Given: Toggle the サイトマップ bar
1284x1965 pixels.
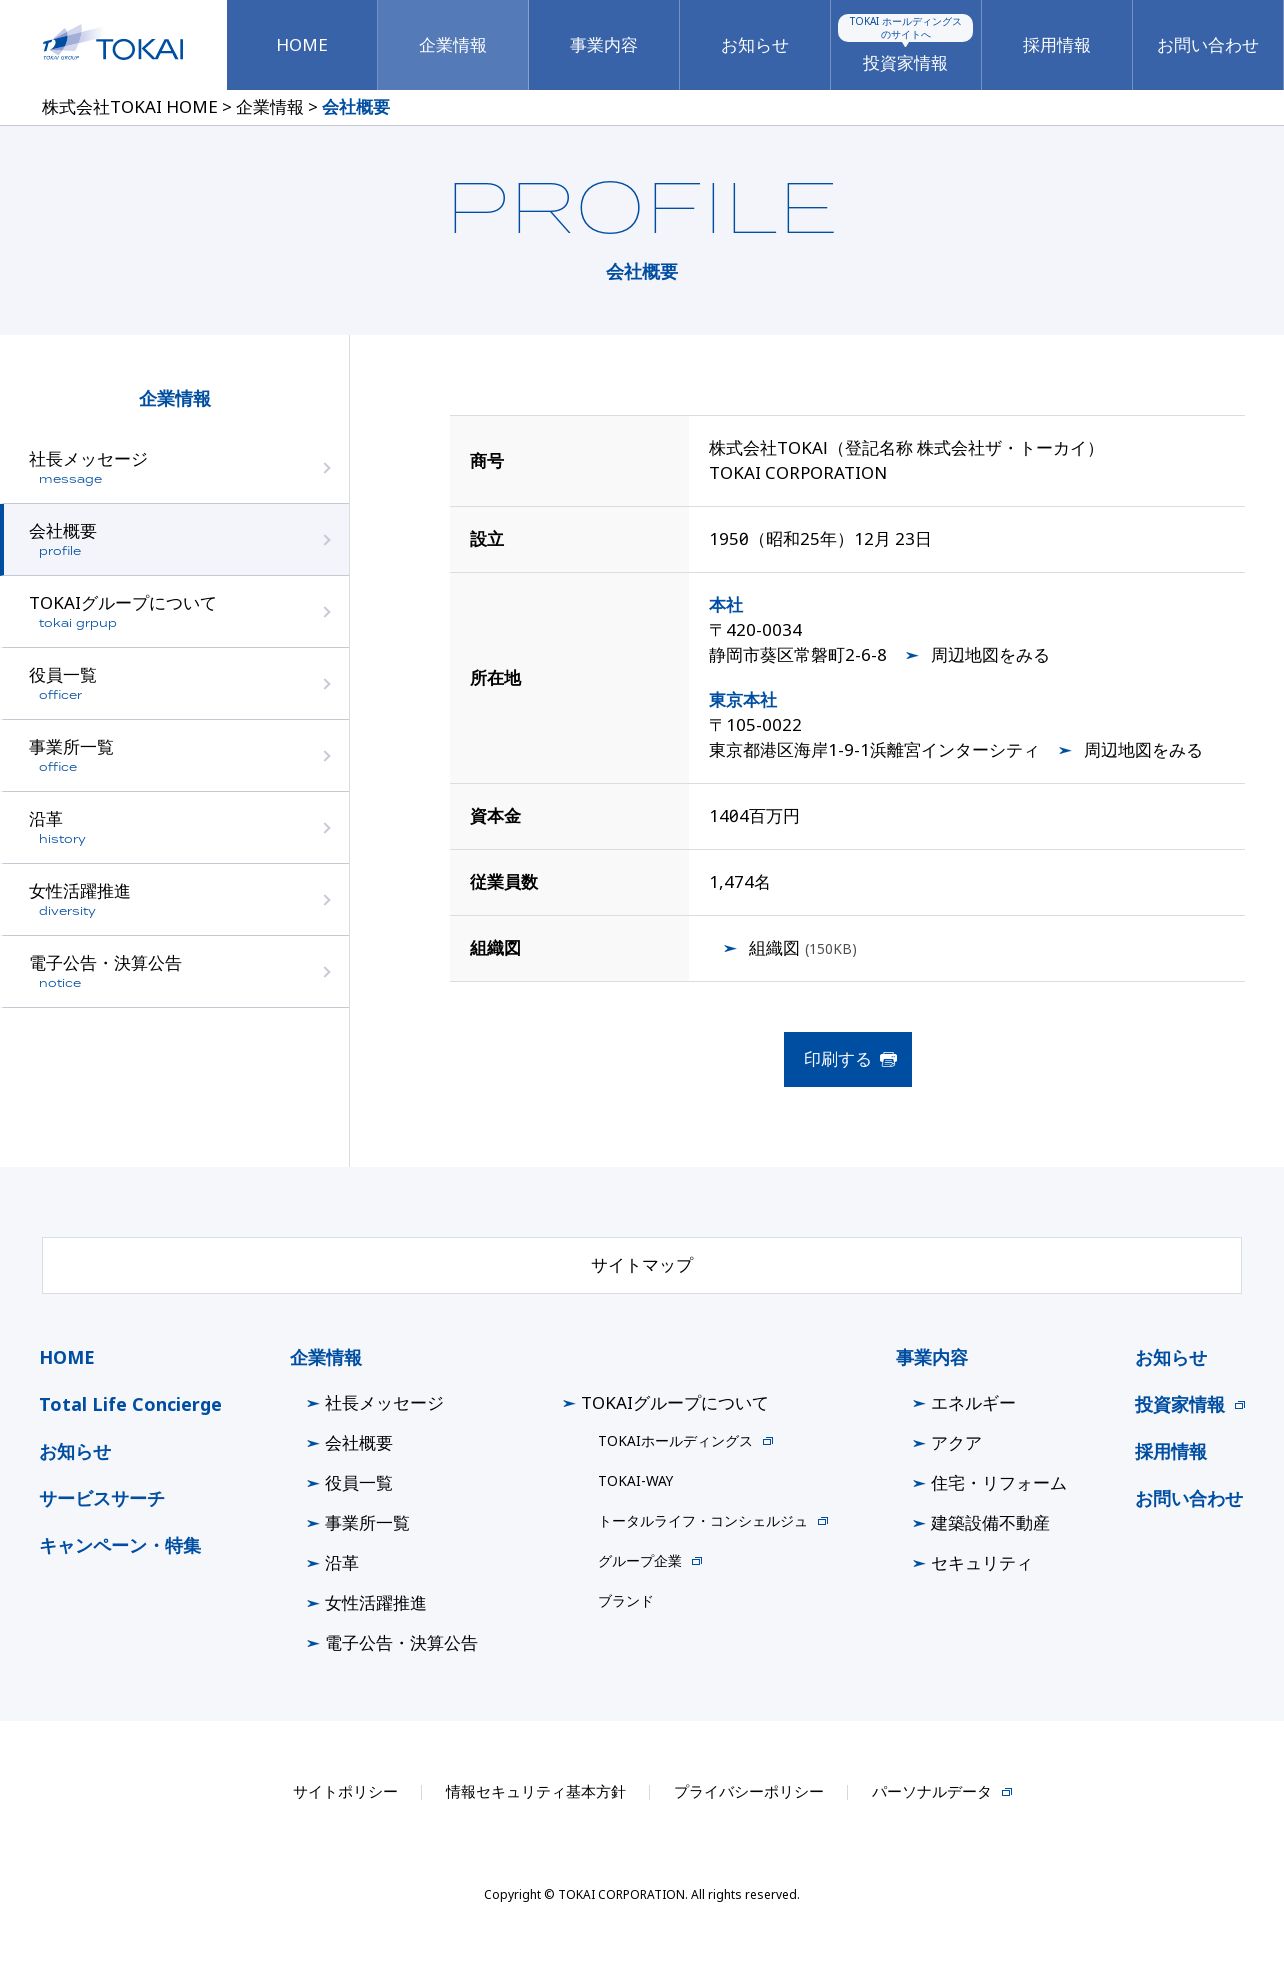Looking at the screenshot, I should pos(642,1265).
